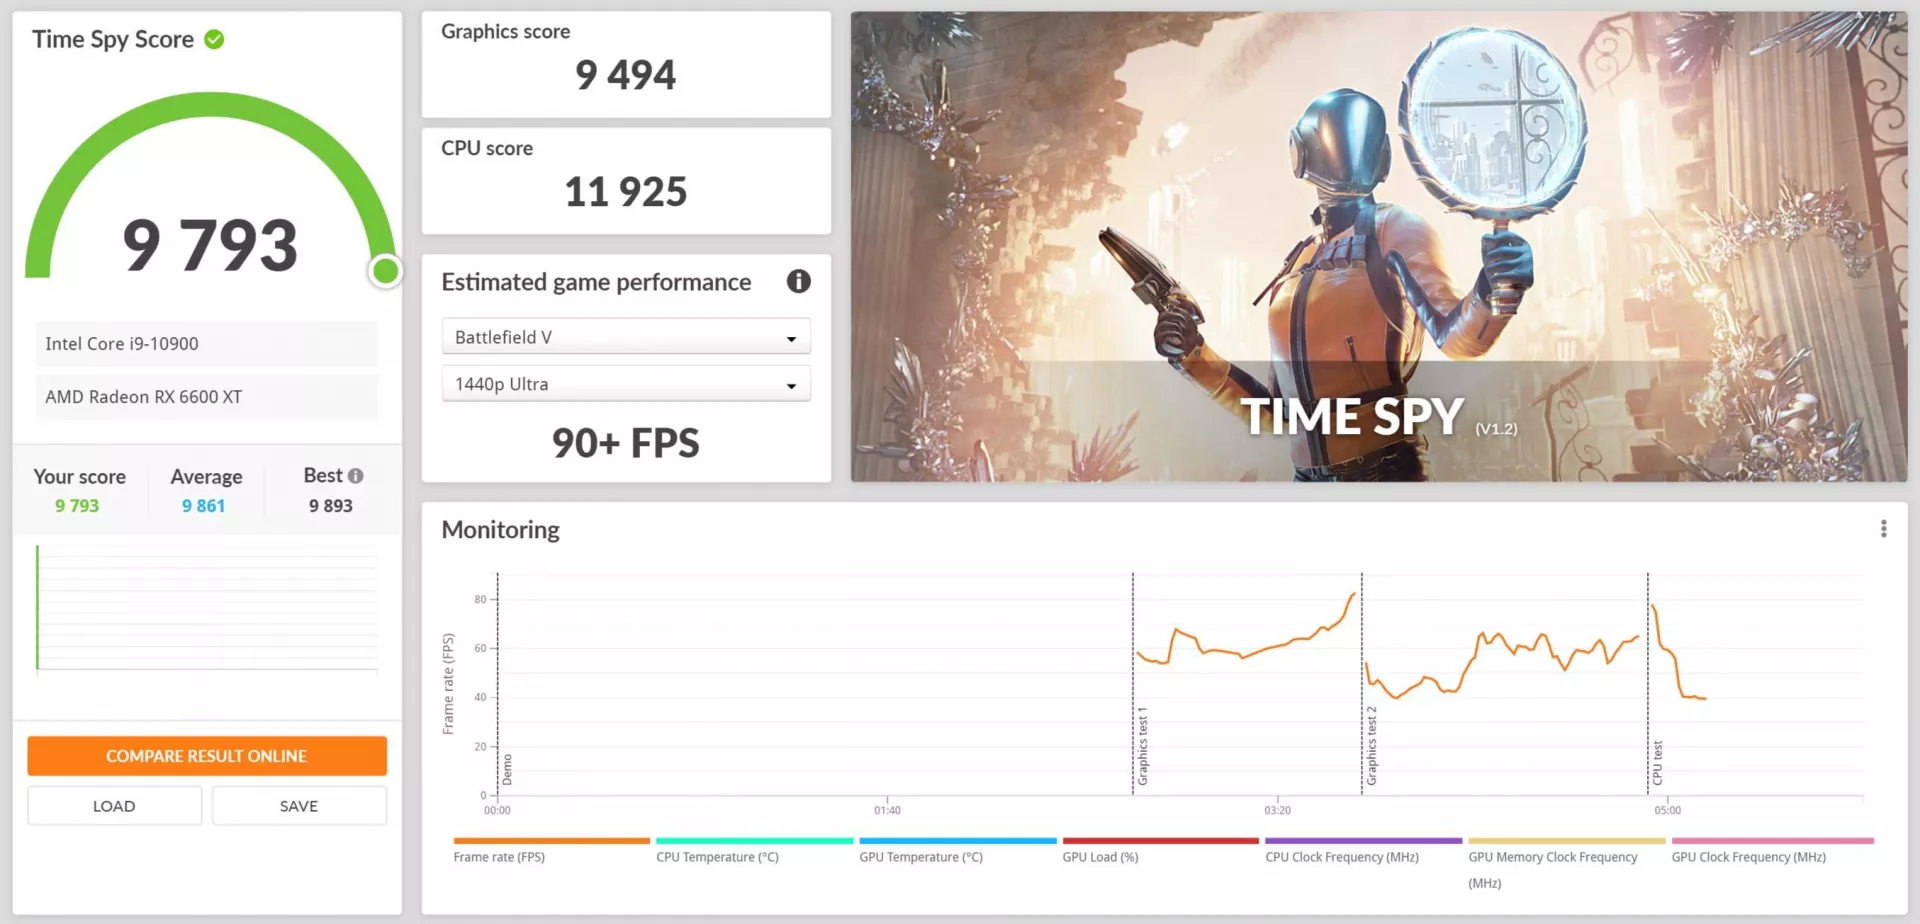Click the large 9 793 score inside the gauge
This screenshot has width=1920, height=924.
click(210, 246)
